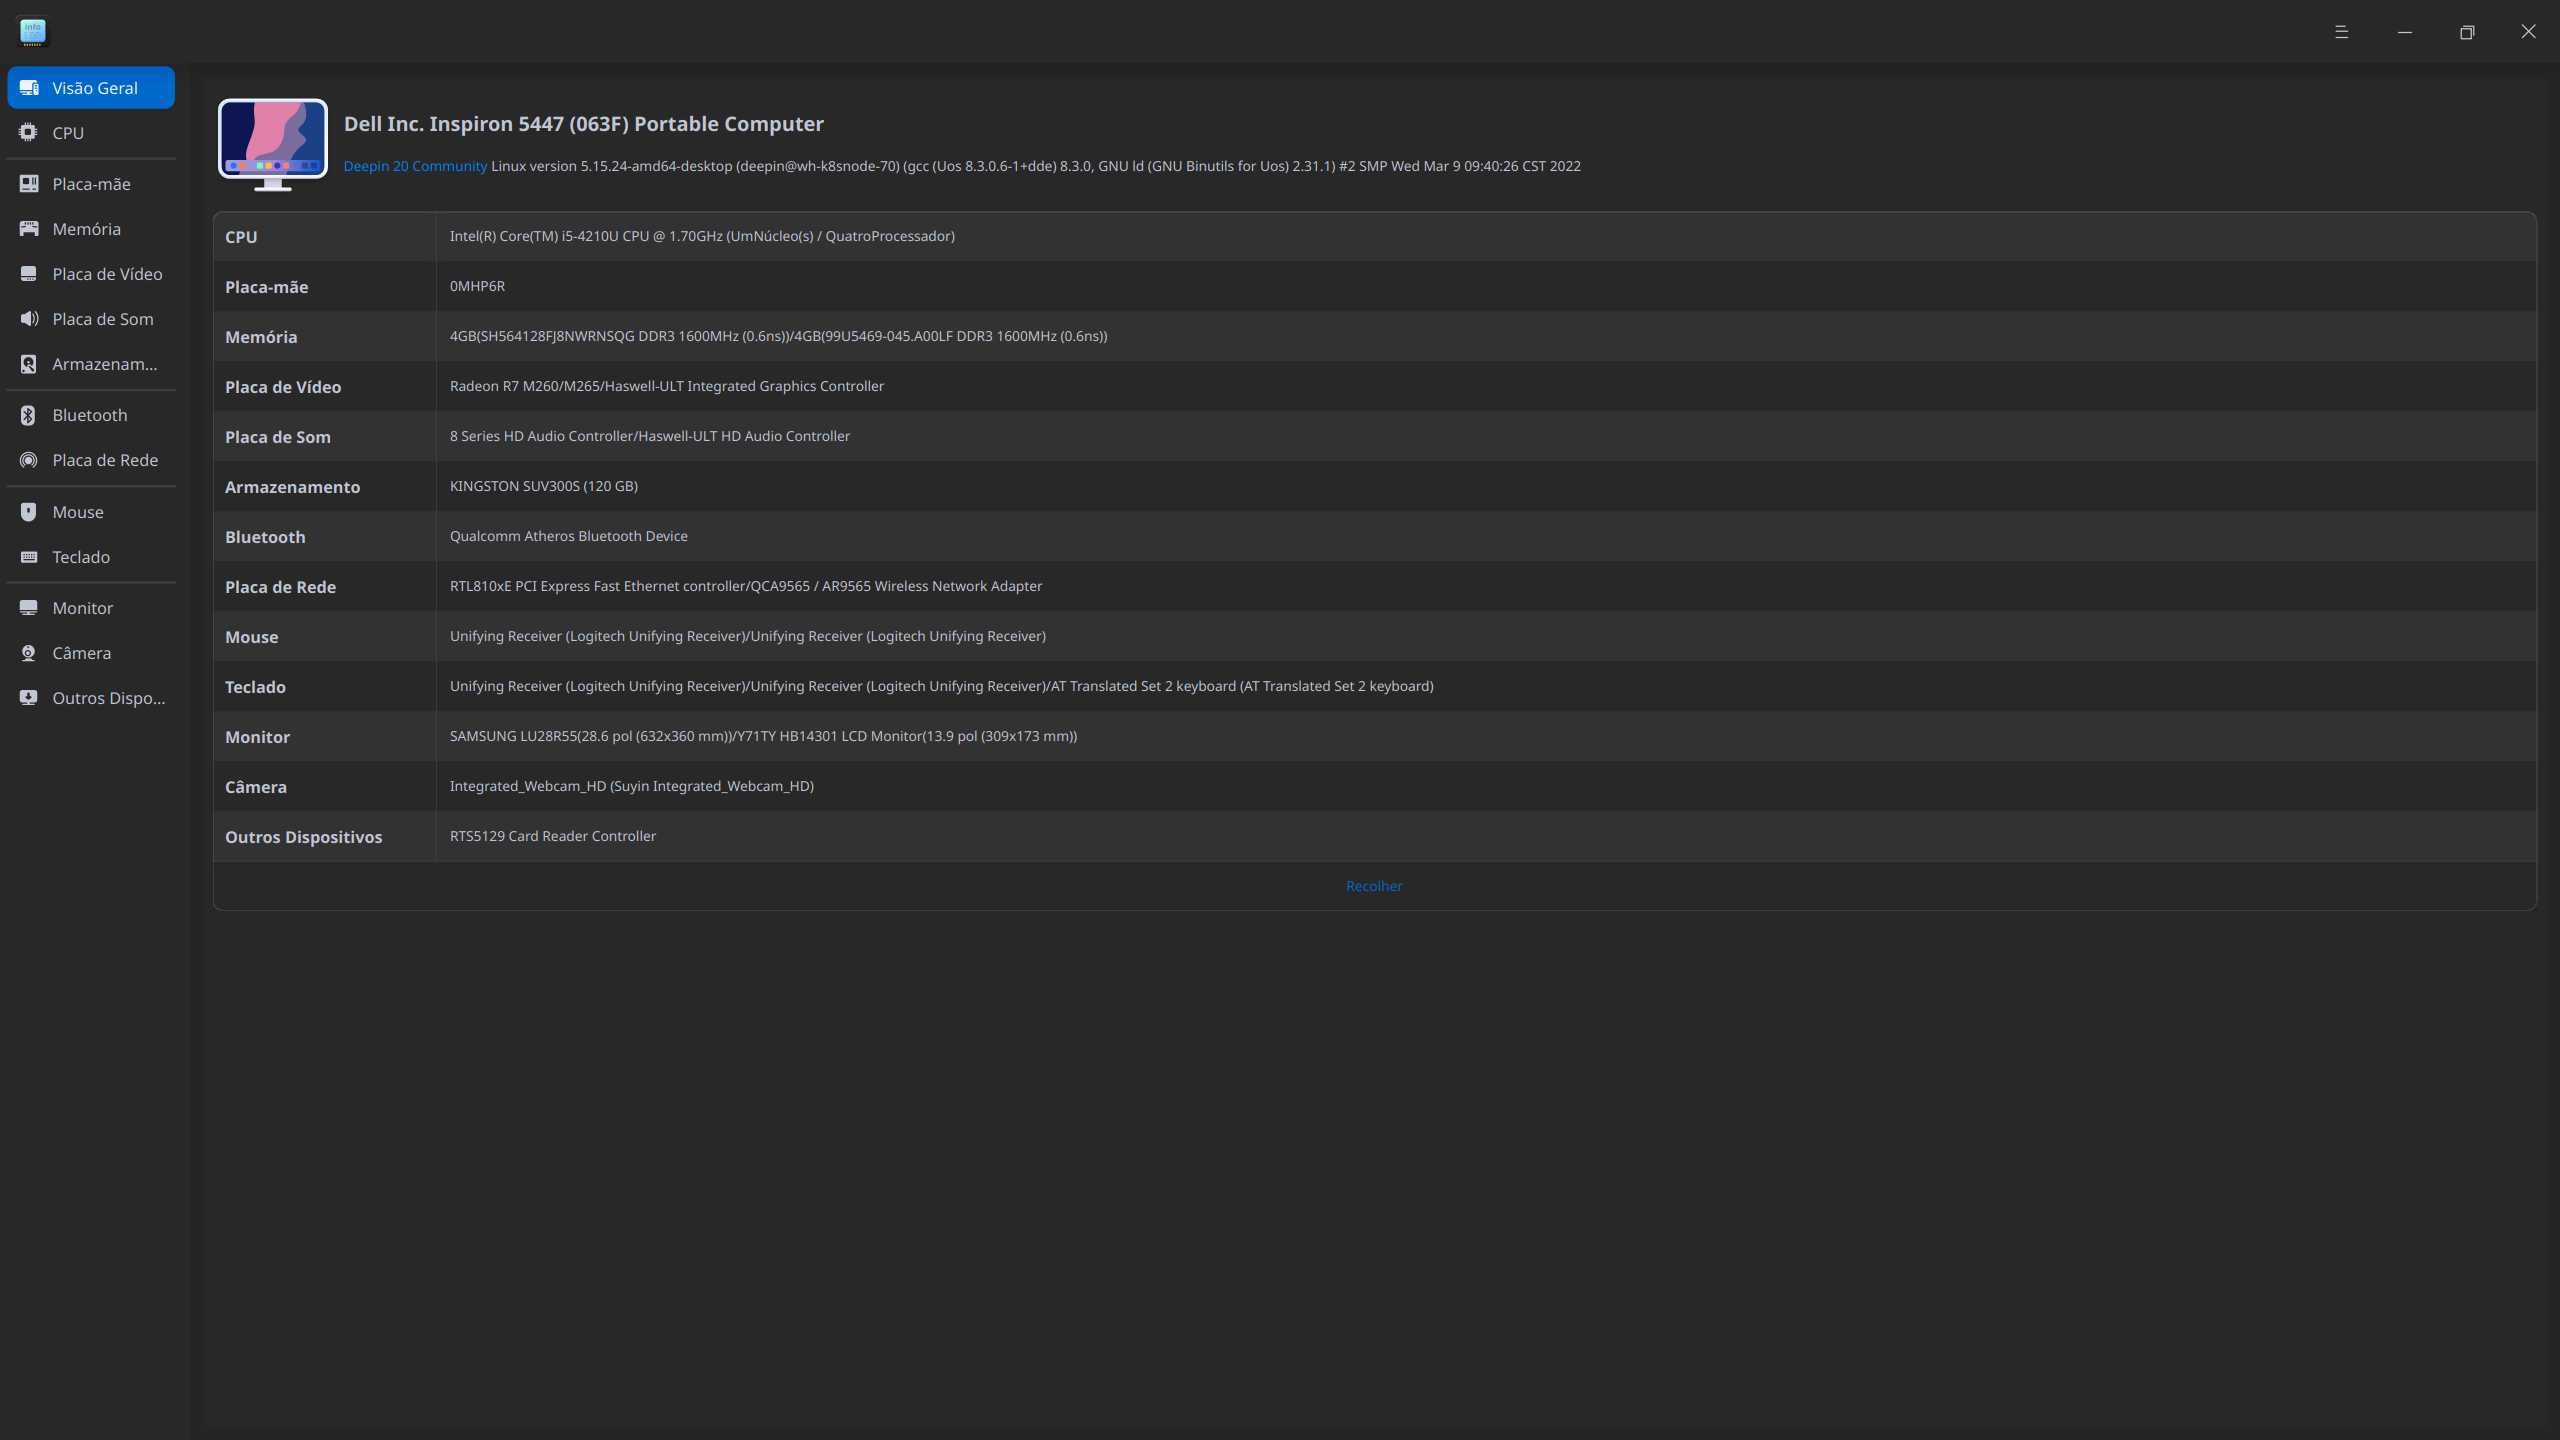Click the Placa de Som speaker icon

point(29,319)
